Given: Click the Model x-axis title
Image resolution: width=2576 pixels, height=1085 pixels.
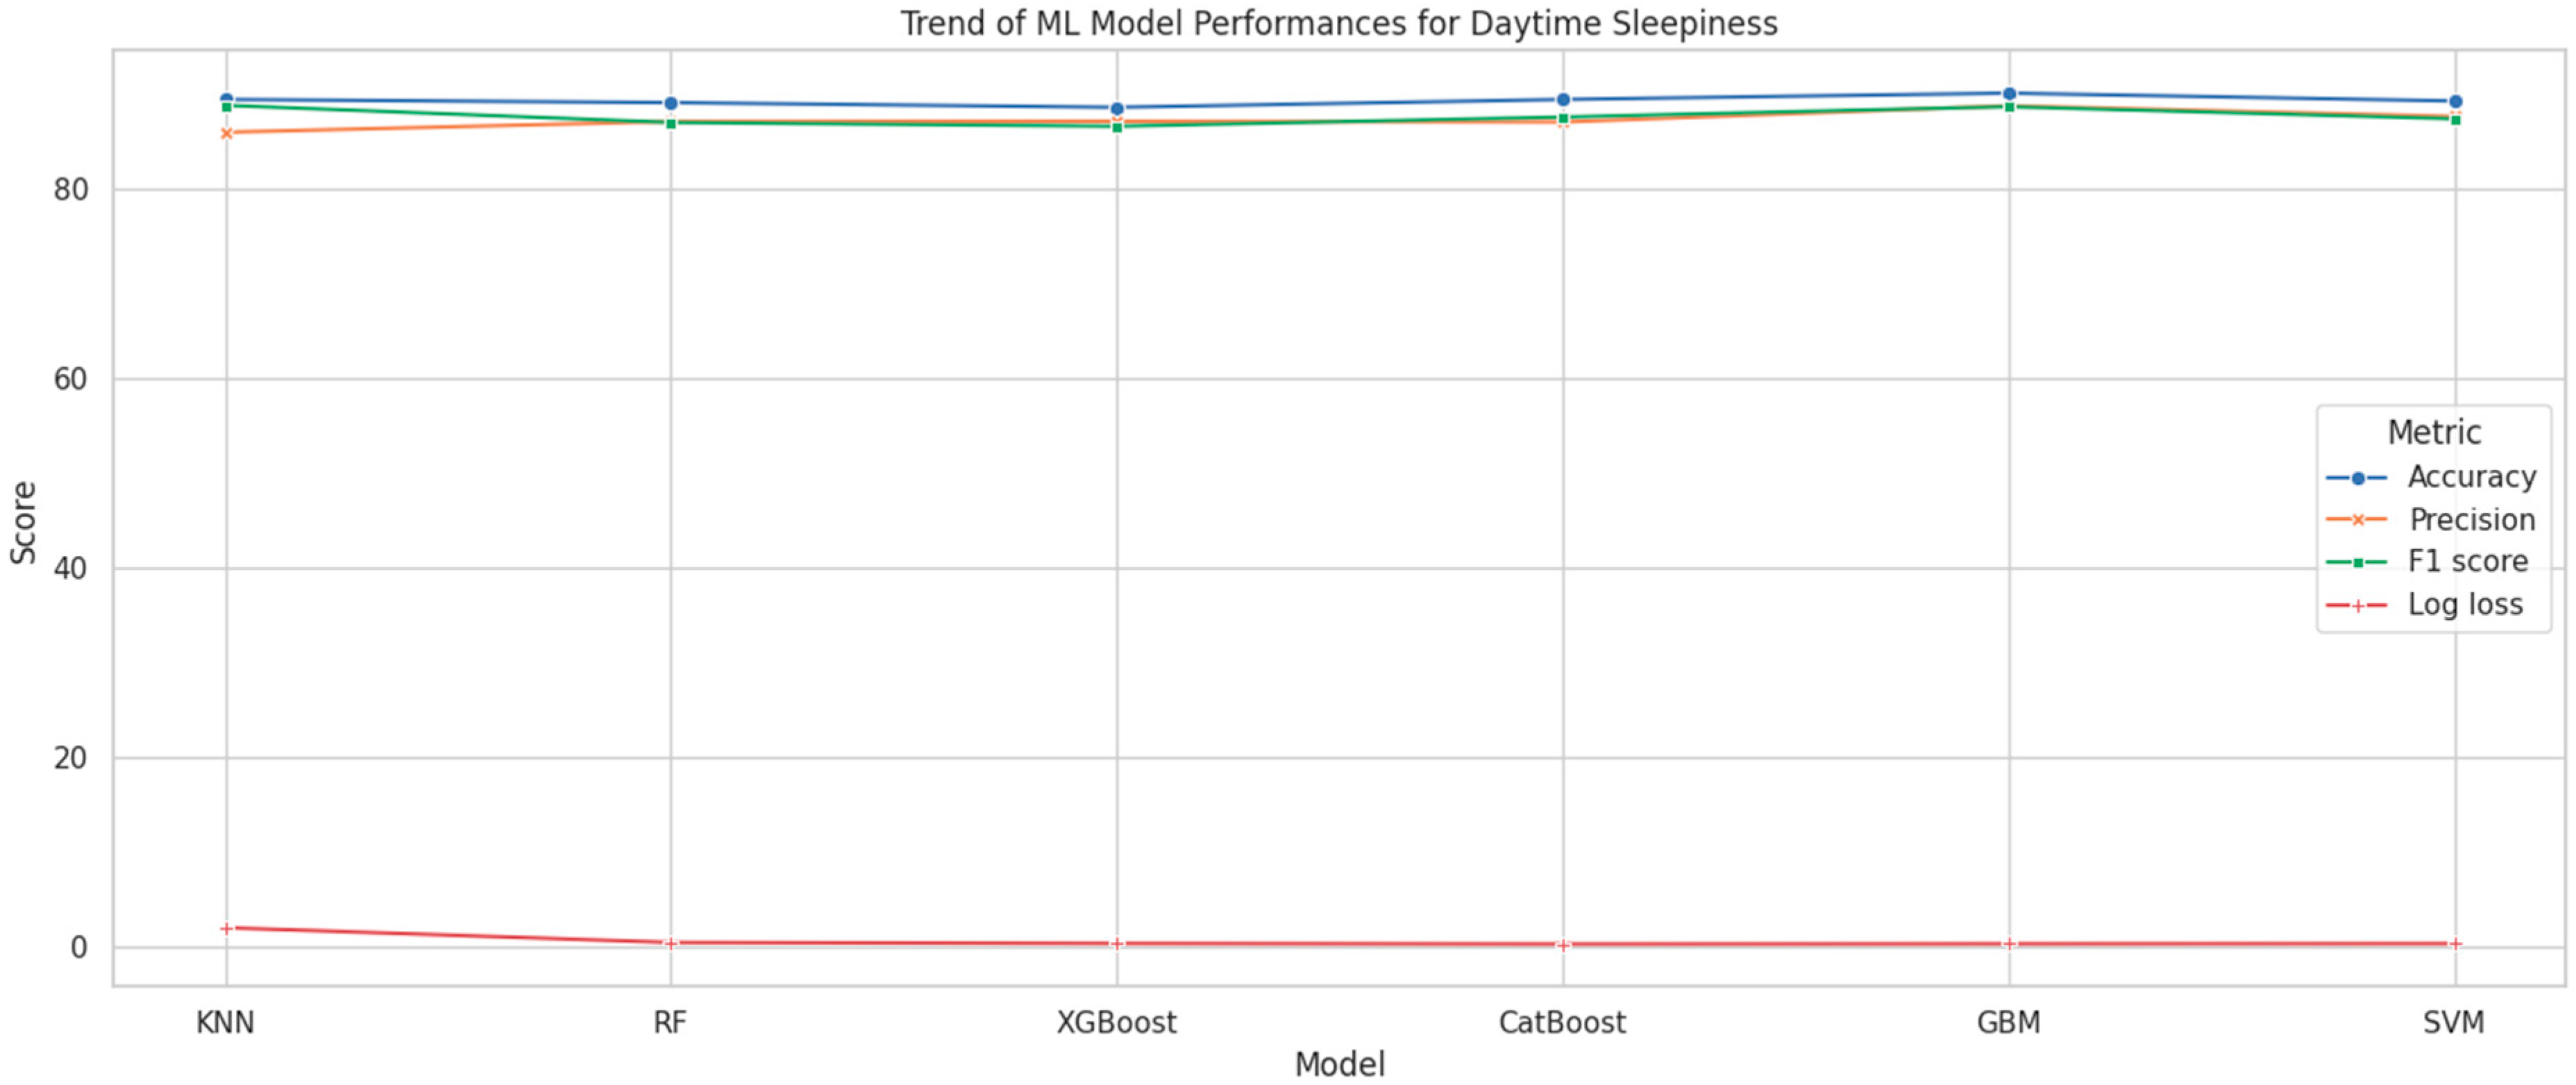Looking at the screenshot, I should coord(1339,1064).
